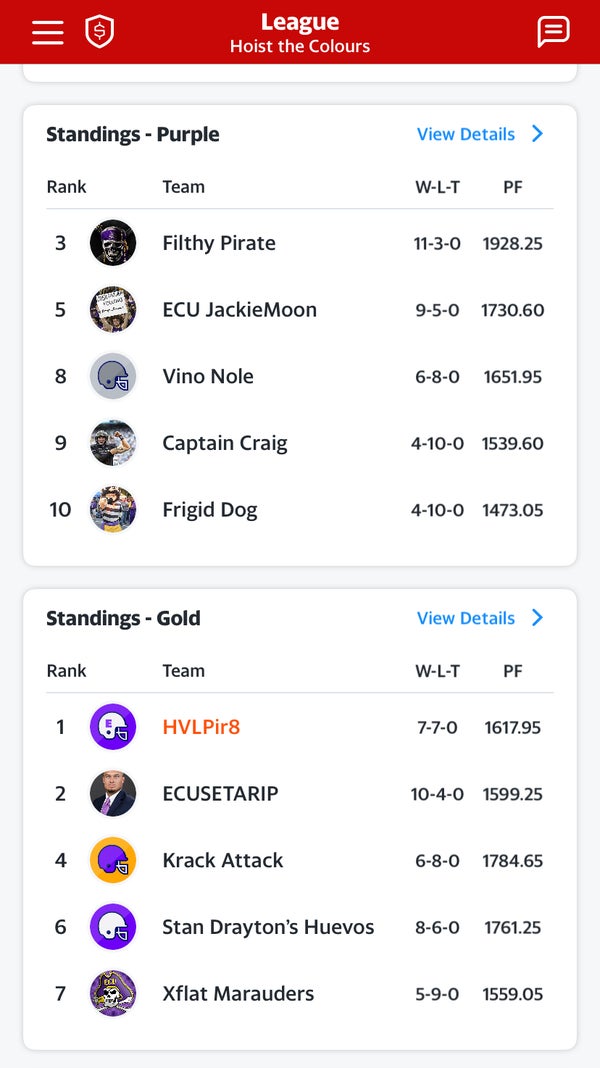Tap the Xflat Marauders pirate logo
Screen dimensions: 600x1068
[x=113, y=994]
